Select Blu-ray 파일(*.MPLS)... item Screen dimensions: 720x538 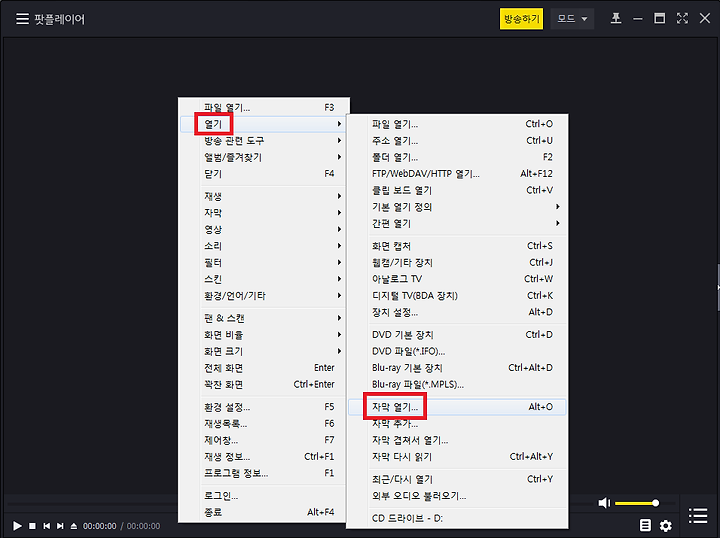pos(457,384)
